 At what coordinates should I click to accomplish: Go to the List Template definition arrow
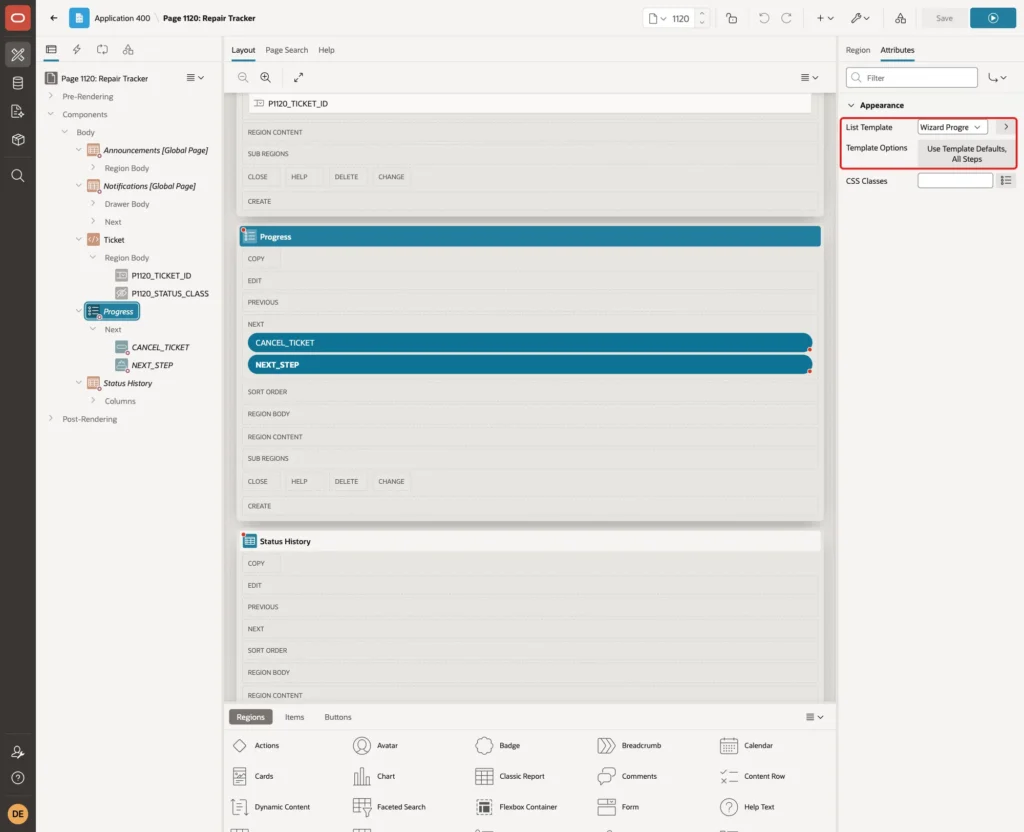pyautogui.click(x=1006, y=127)
